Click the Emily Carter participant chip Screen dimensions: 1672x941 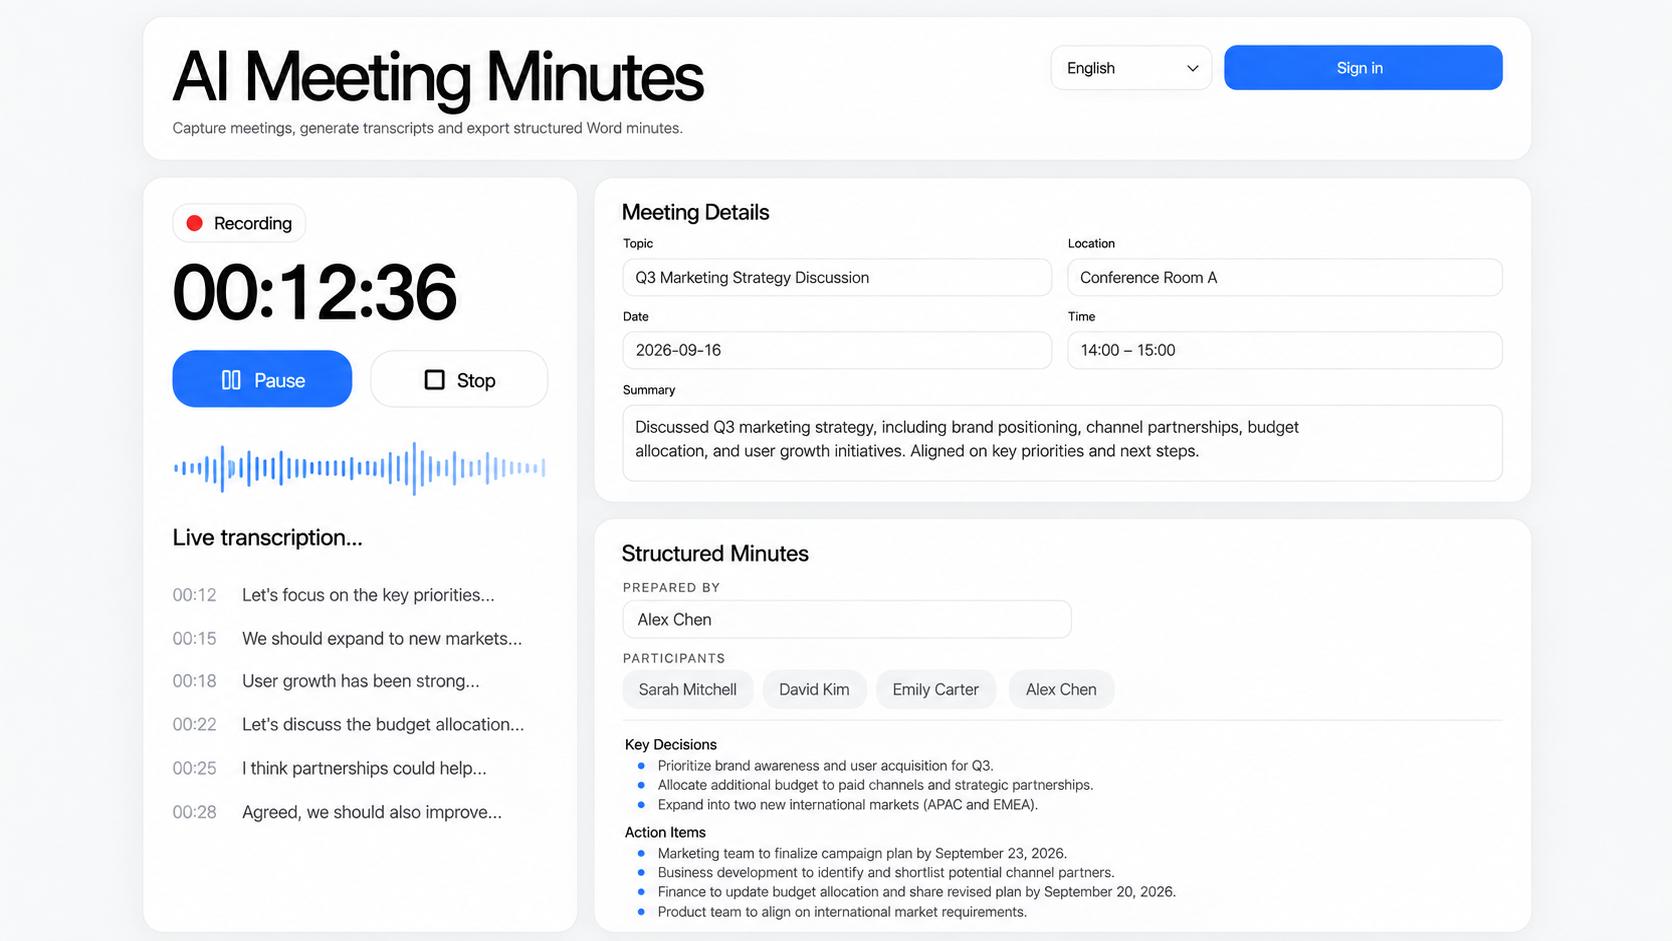pos(936,689)
